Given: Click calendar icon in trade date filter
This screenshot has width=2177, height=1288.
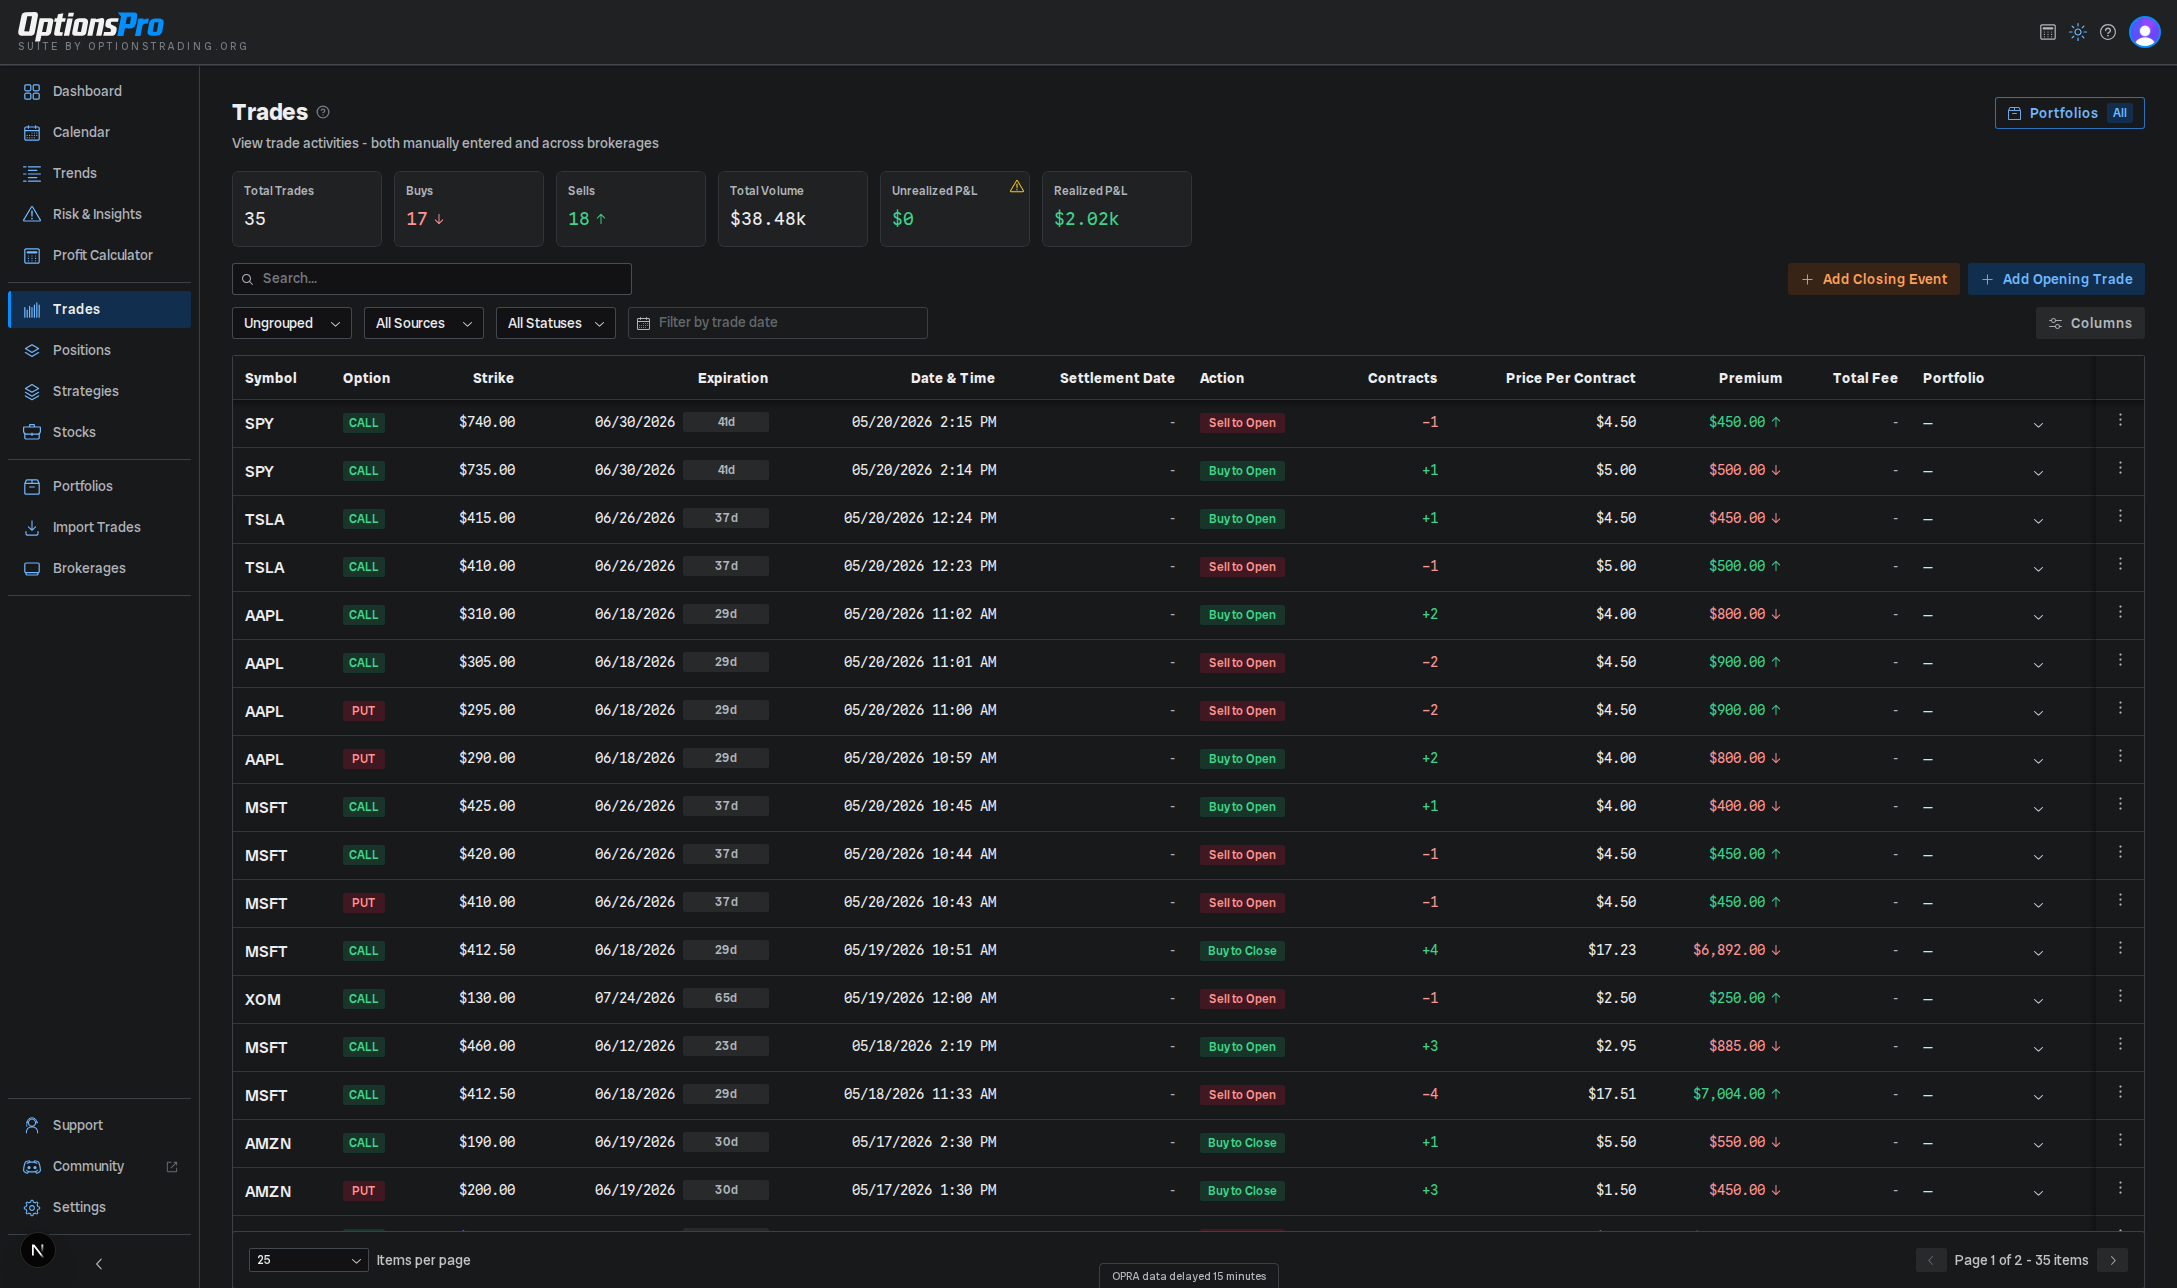Looking at the screenshot, I should (644, 323).
